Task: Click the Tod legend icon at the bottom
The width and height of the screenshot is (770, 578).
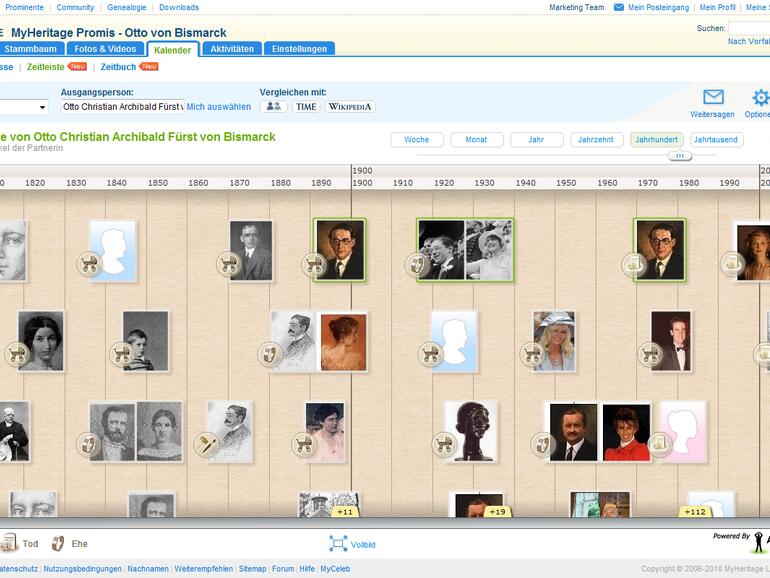Action: pyautogui.click(x=9, y=543)
